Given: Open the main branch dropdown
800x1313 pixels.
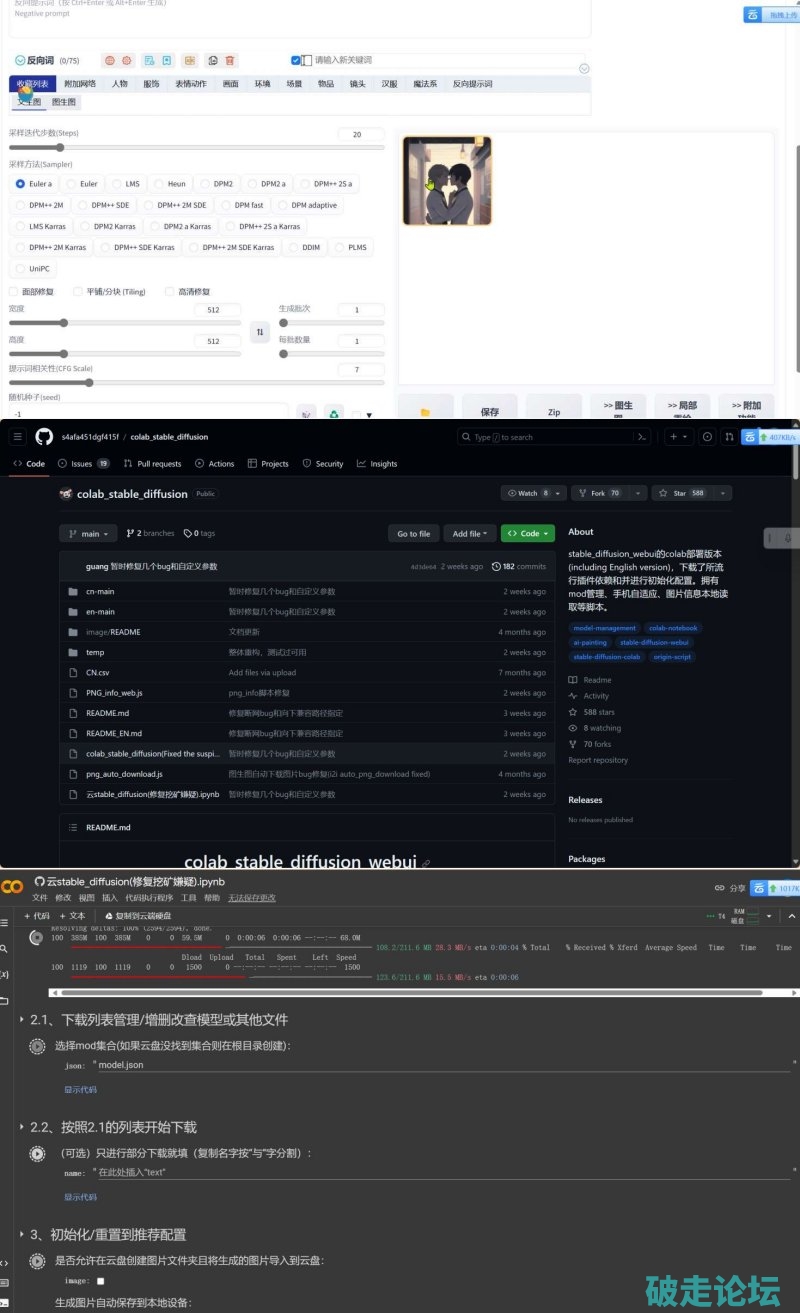Looking at the screenshot, I should (88, 534).
